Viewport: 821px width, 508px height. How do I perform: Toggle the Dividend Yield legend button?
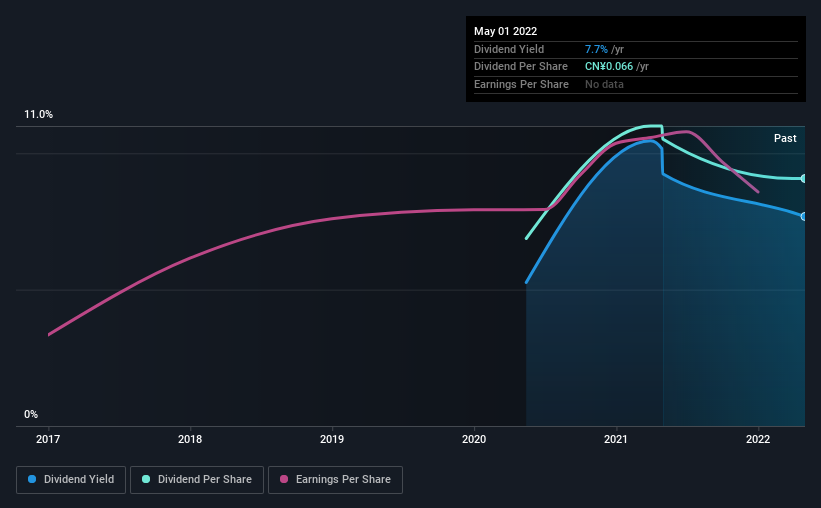coord(71,480)
